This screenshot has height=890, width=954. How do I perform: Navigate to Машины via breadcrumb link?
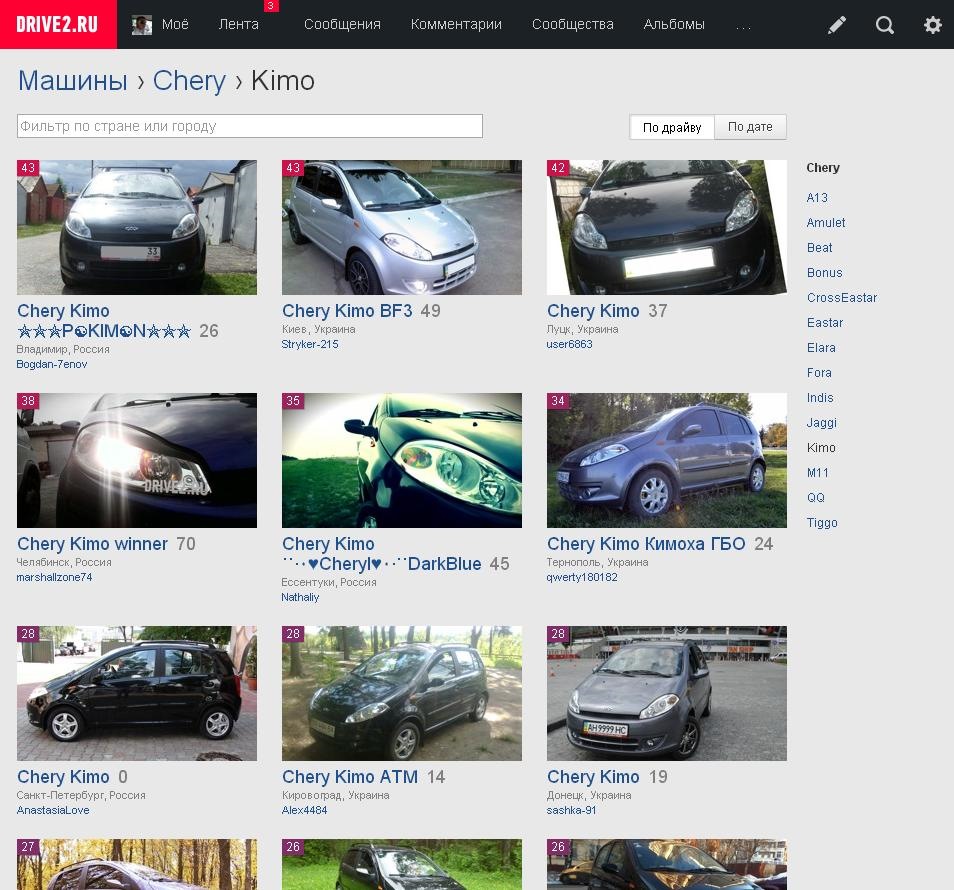(x=71, y=81)
